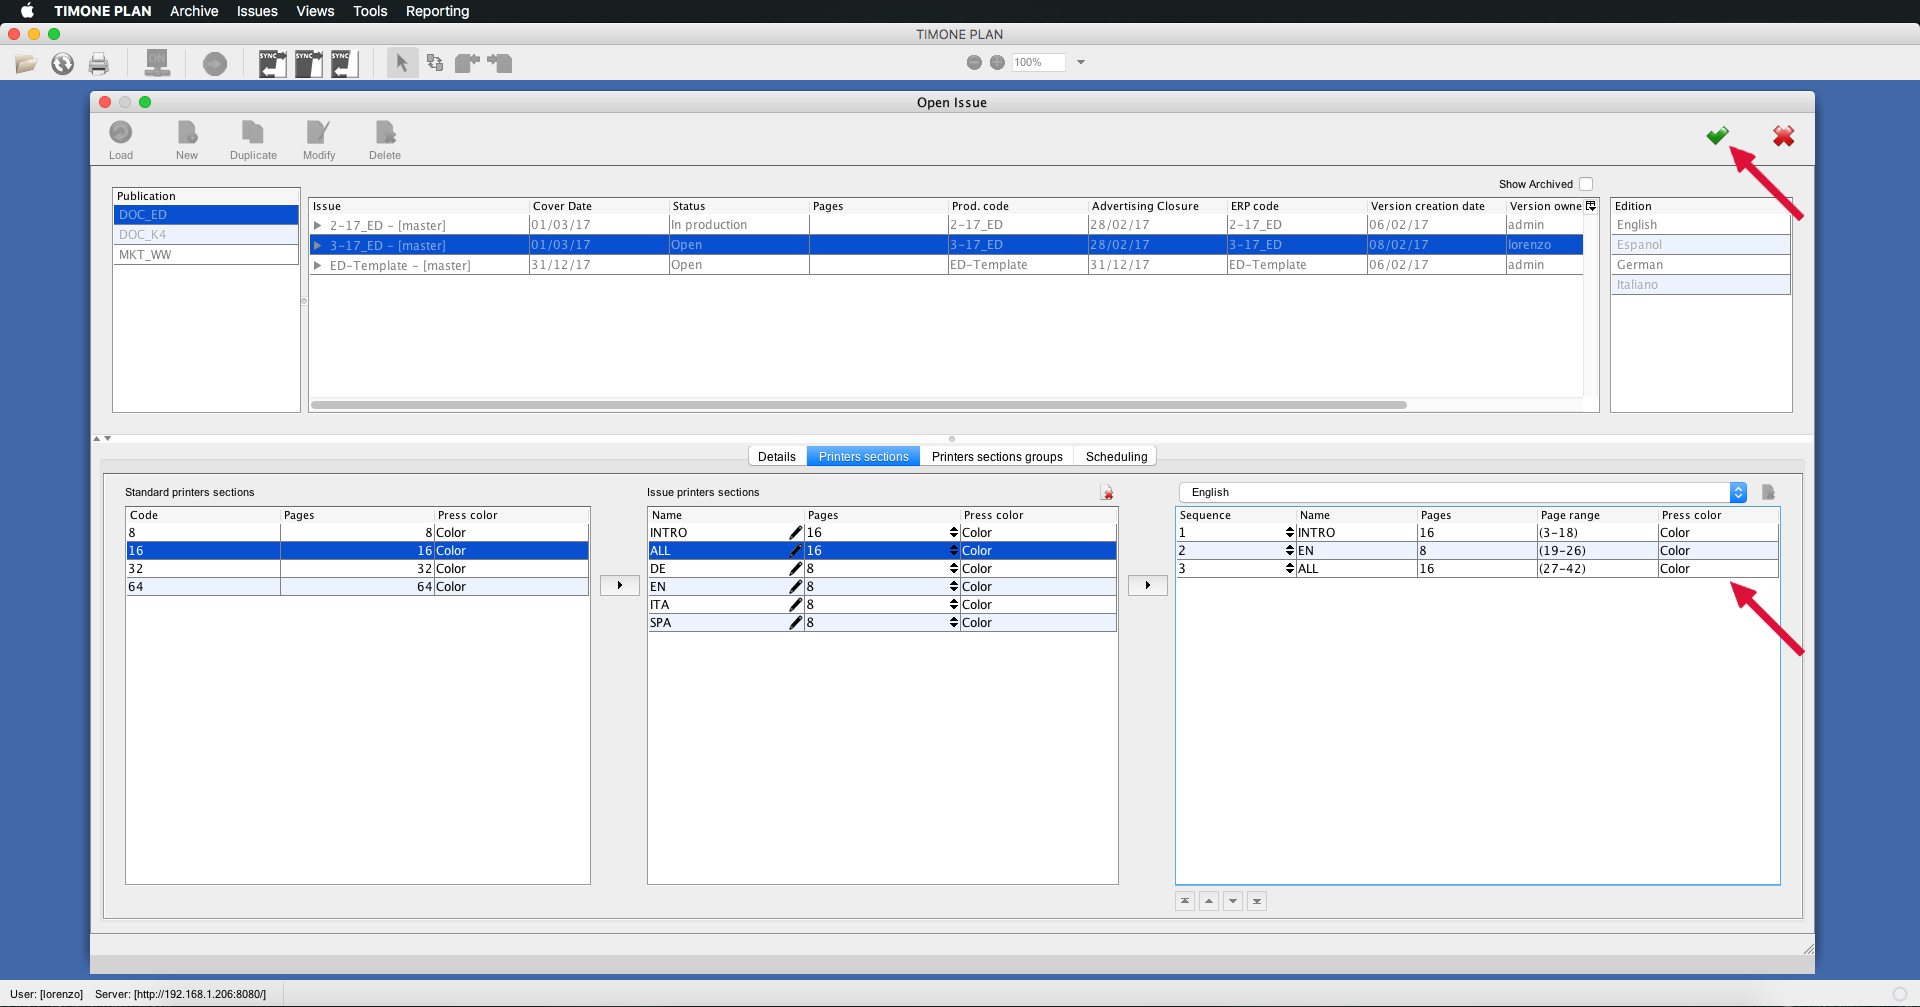
Task: Add standard section to issue with arrow button
Action: point(620,585)
